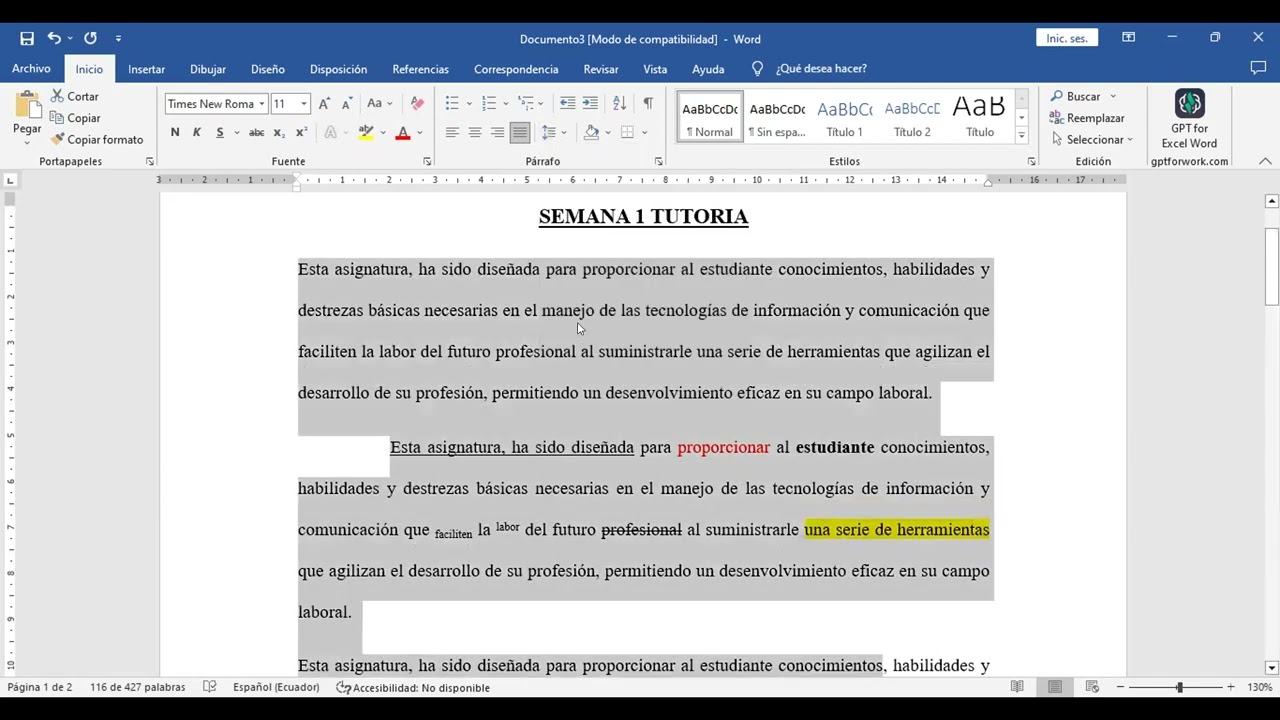Open the comments icon at top right
1280x720 pixels.
click(1258, 69)
